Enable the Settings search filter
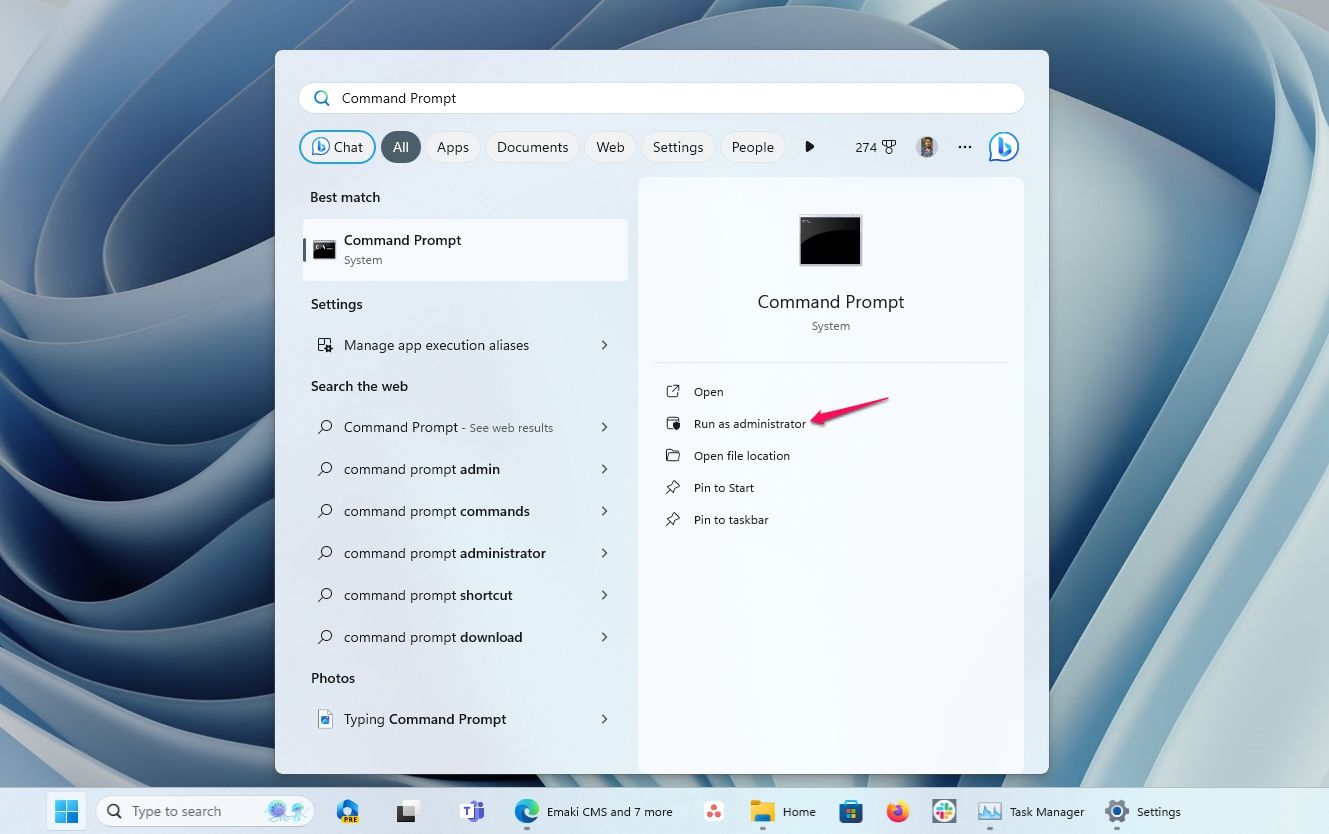 (677, 146)
